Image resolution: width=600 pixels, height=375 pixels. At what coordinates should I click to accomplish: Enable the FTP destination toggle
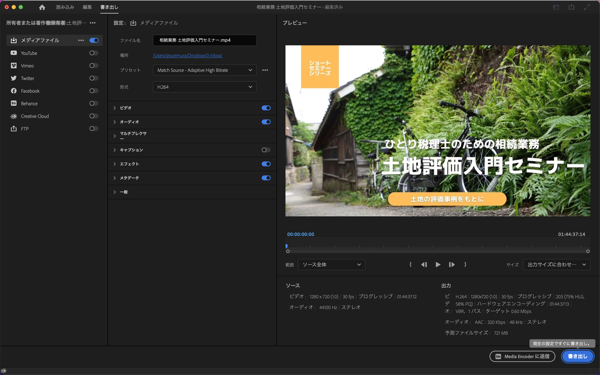[94, 129]
